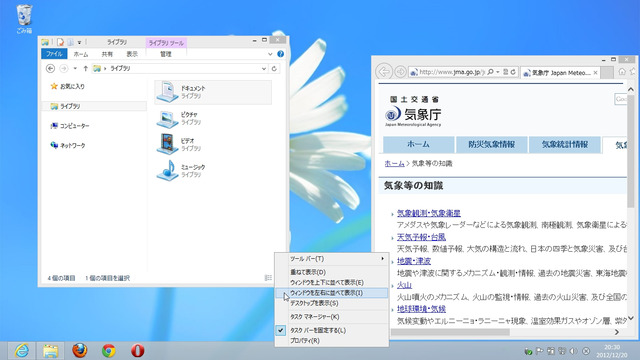Refresh the Explorer library view
This screenshot has height=360, width=640.
tap(274, 69)
